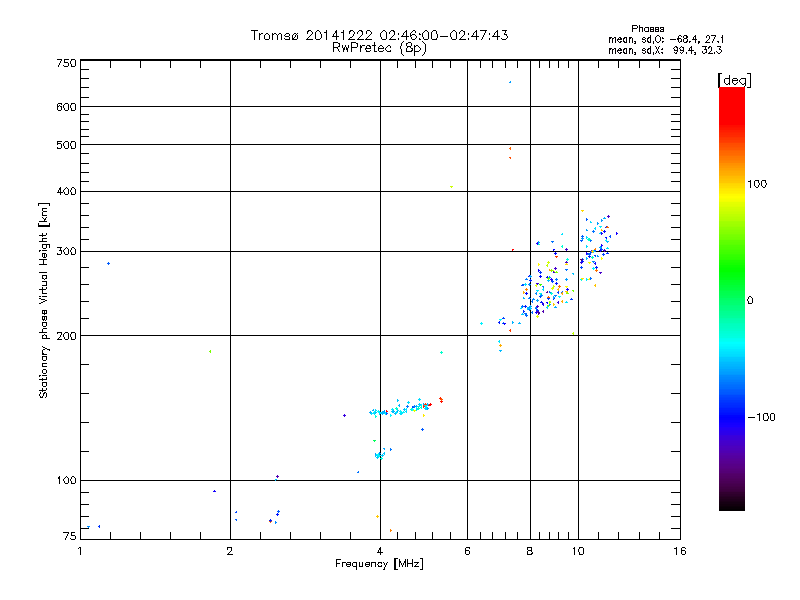This screenshot has width=800, height=600.
Task: Click the x-axis '10' tick label
Action: point(578,551)
